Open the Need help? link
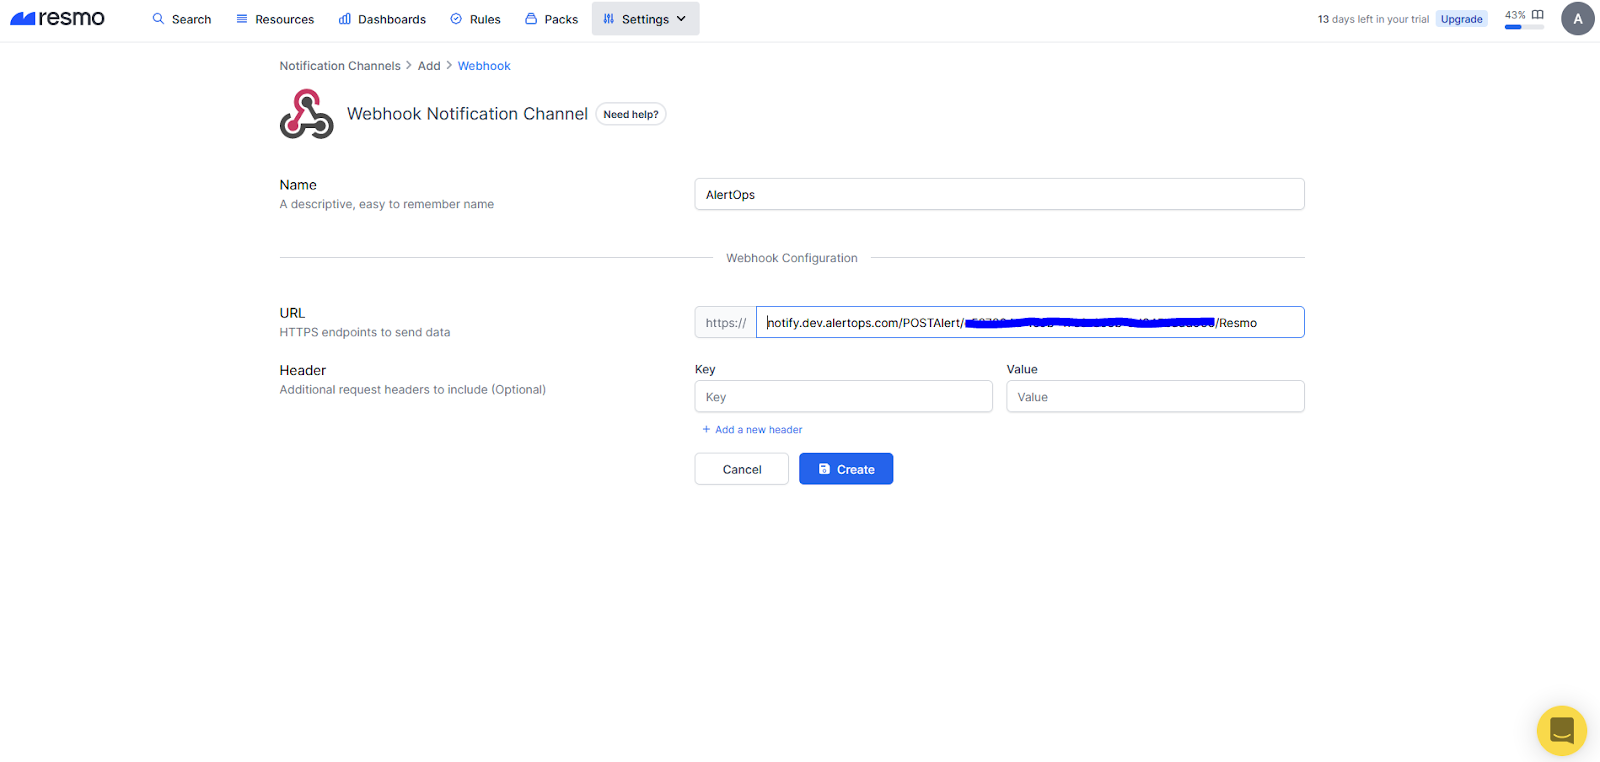 tap(630, 114)
